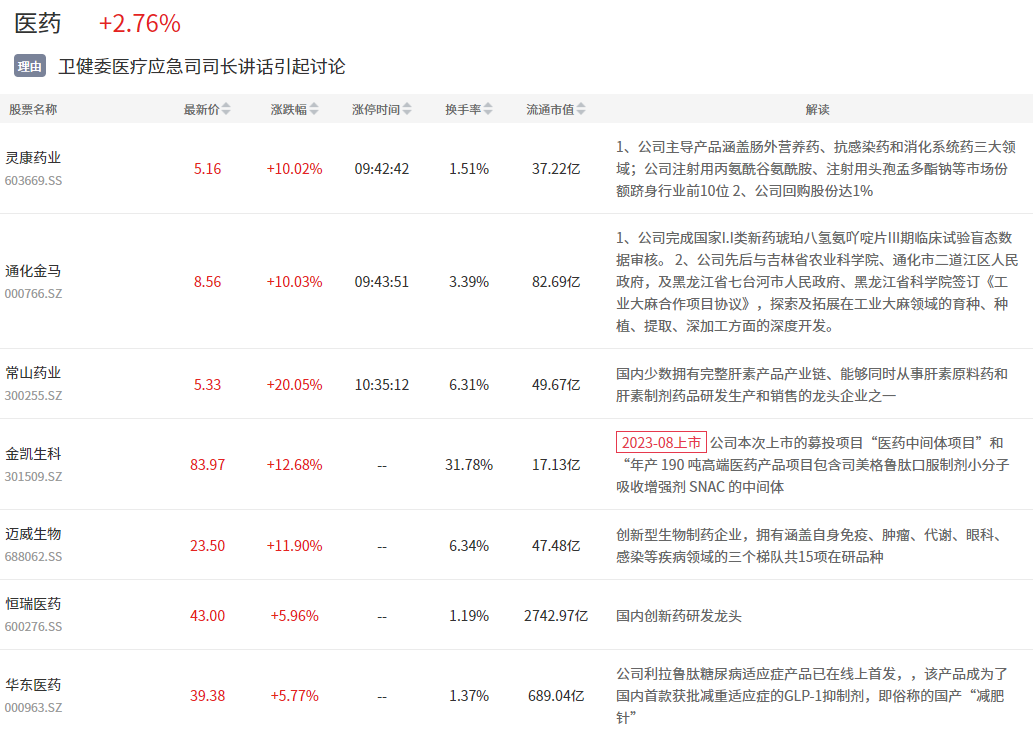1033x740 pixels.
Task: Click price 43.00 of 恒瑞医药
Action: (208, 616)
